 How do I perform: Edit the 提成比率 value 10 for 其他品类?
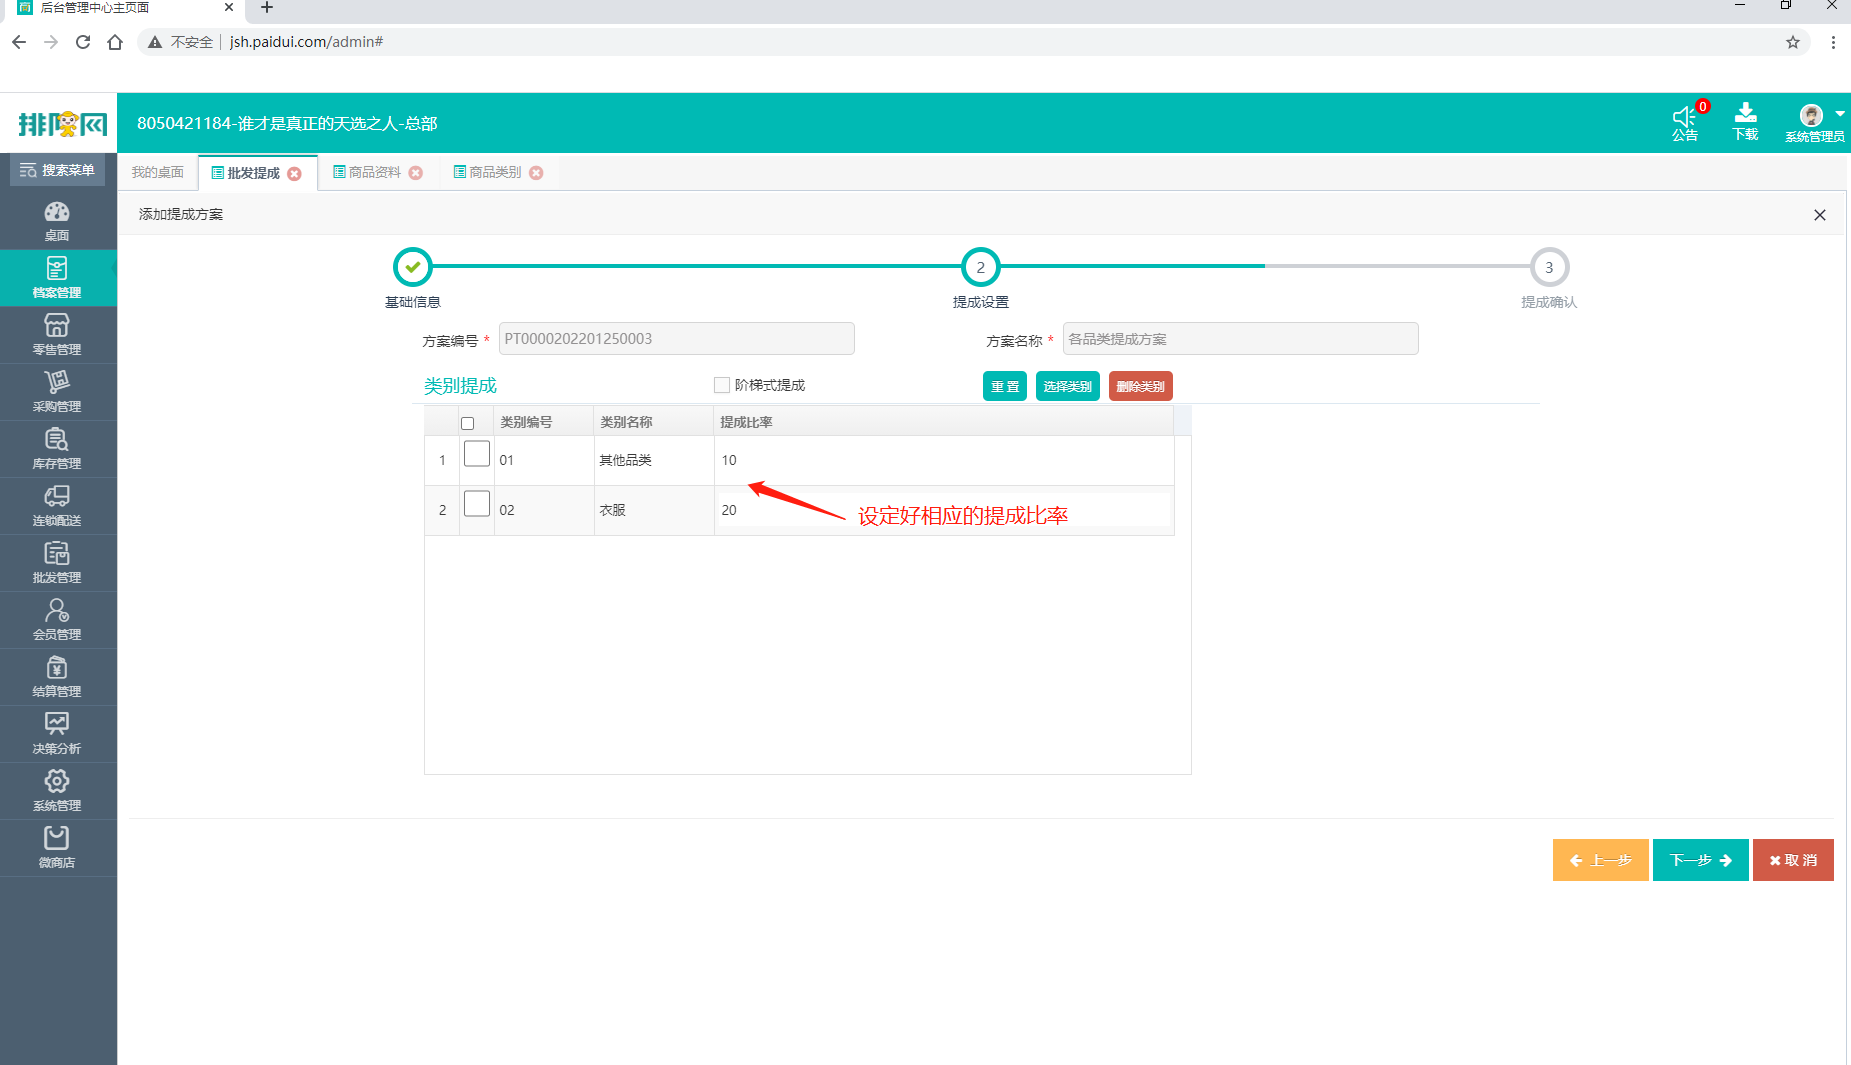pos(944,460)
